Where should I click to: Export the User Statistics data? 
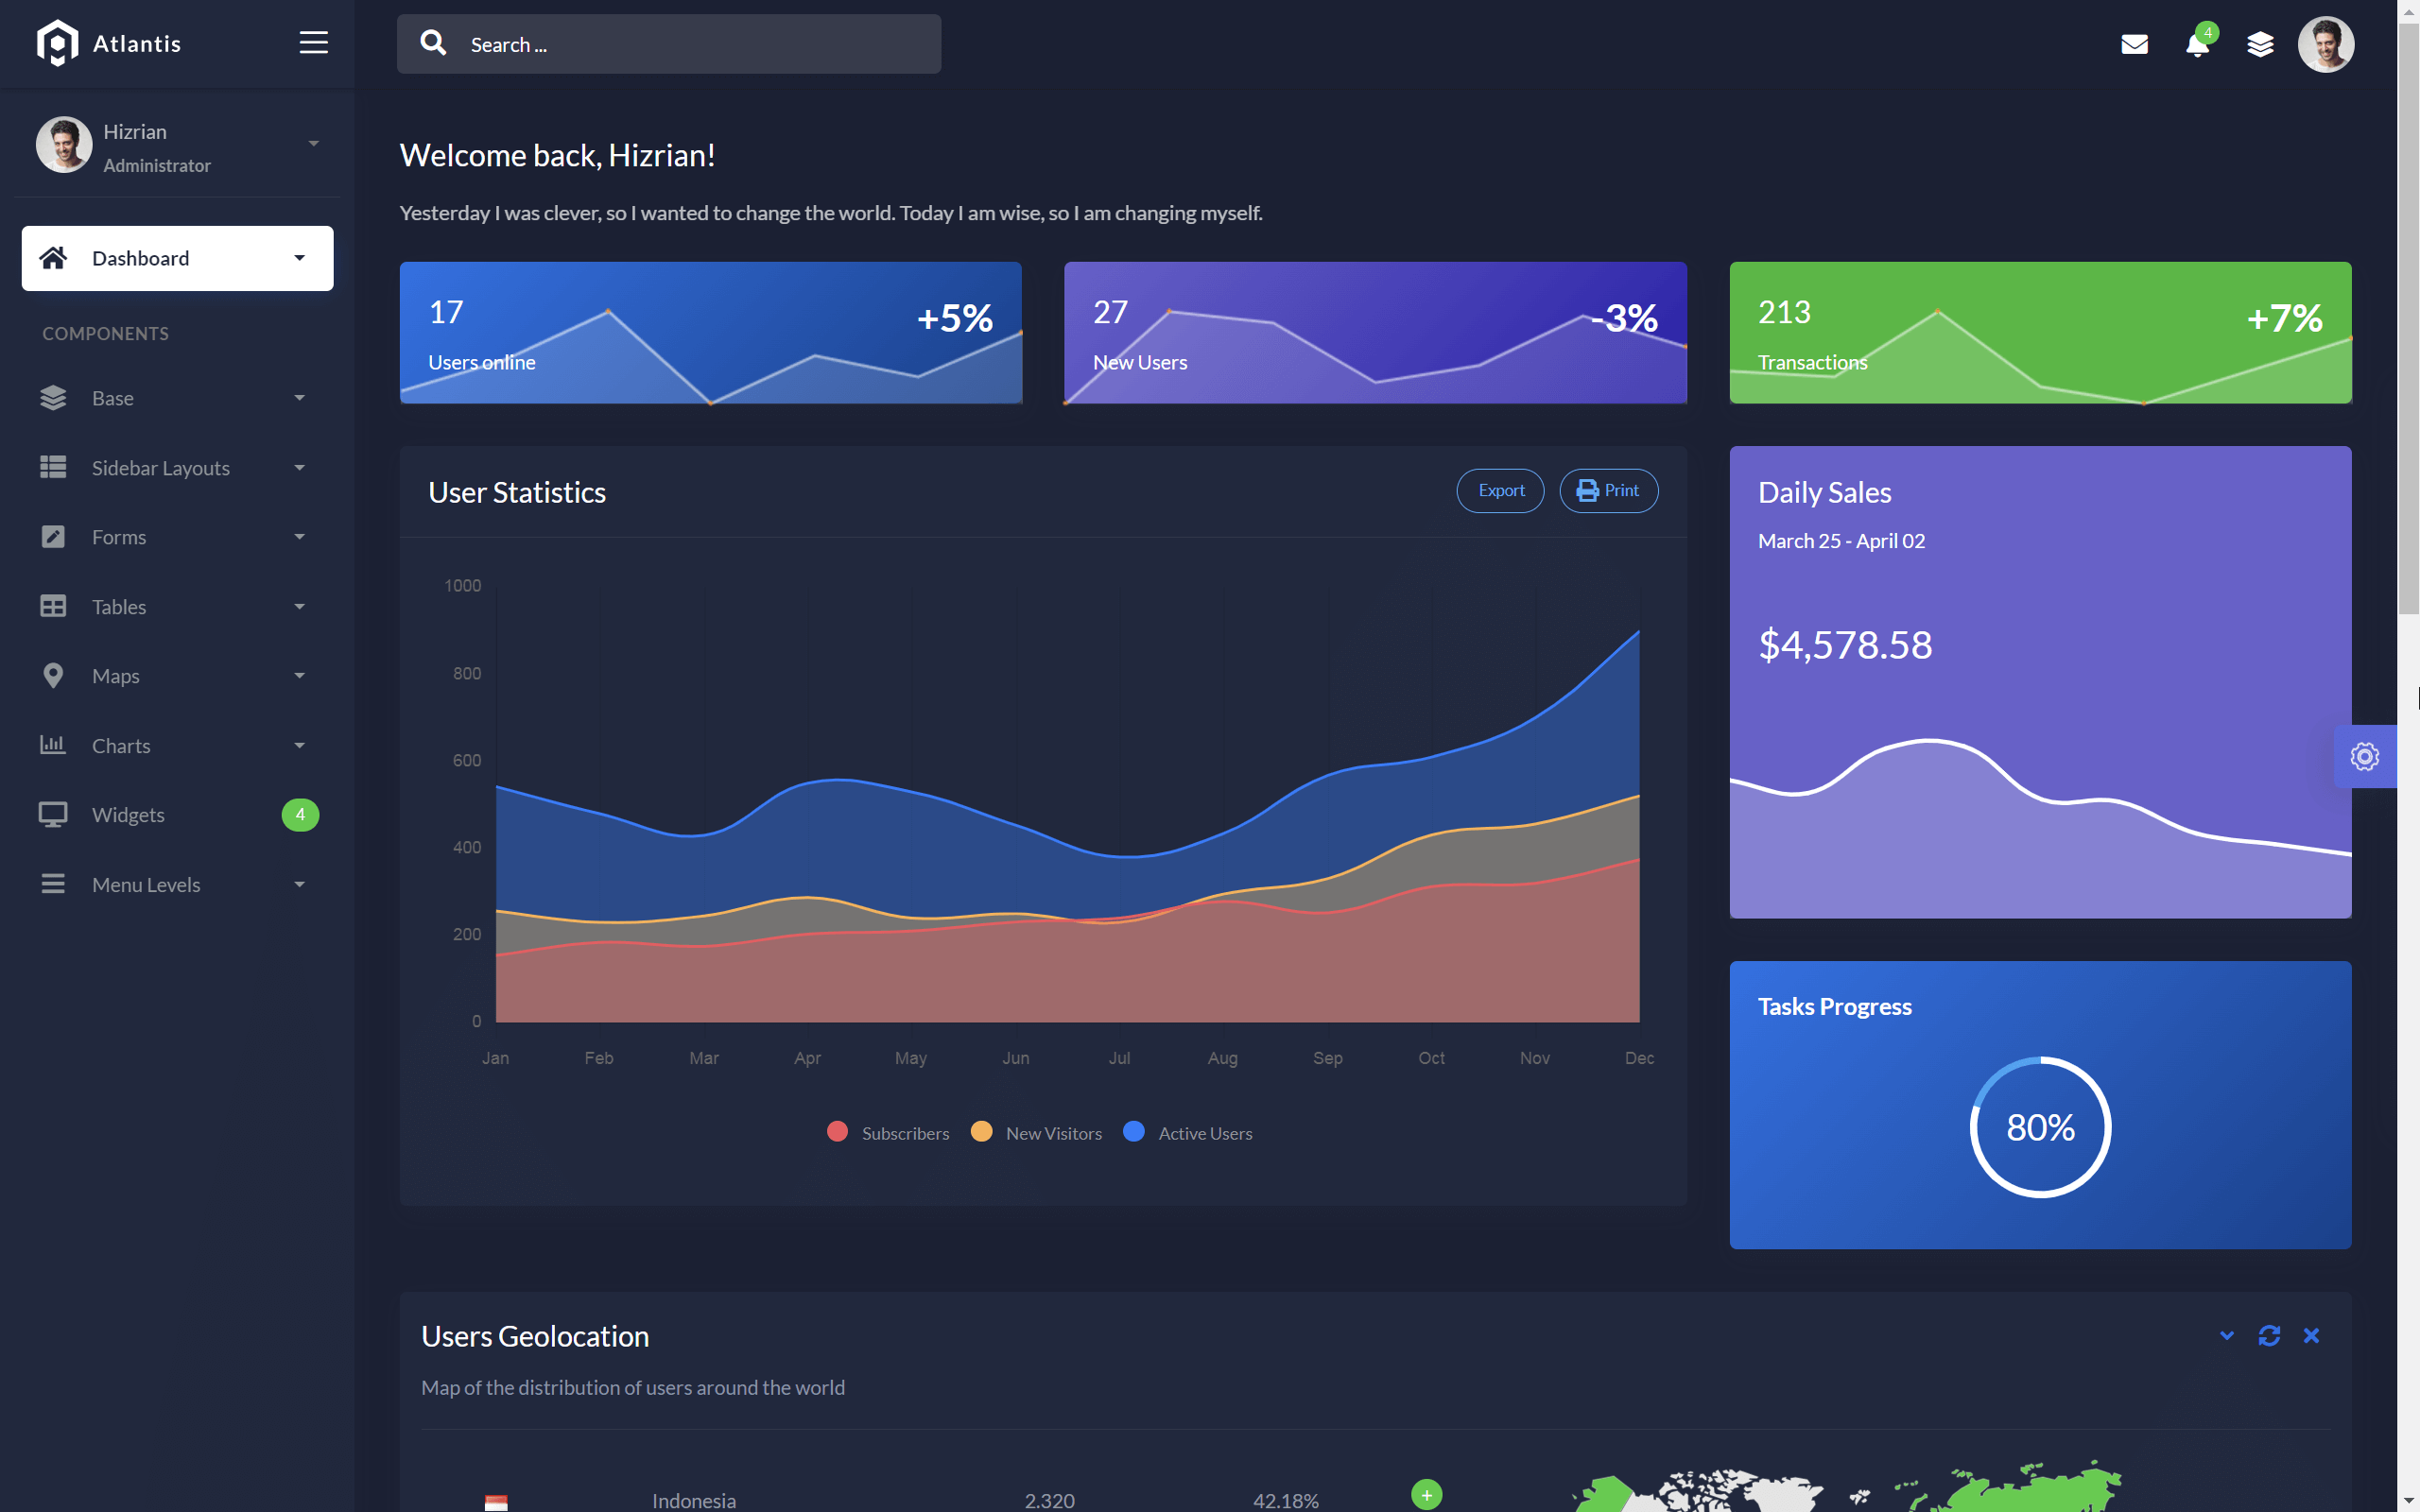click(x=1500, y=490)
